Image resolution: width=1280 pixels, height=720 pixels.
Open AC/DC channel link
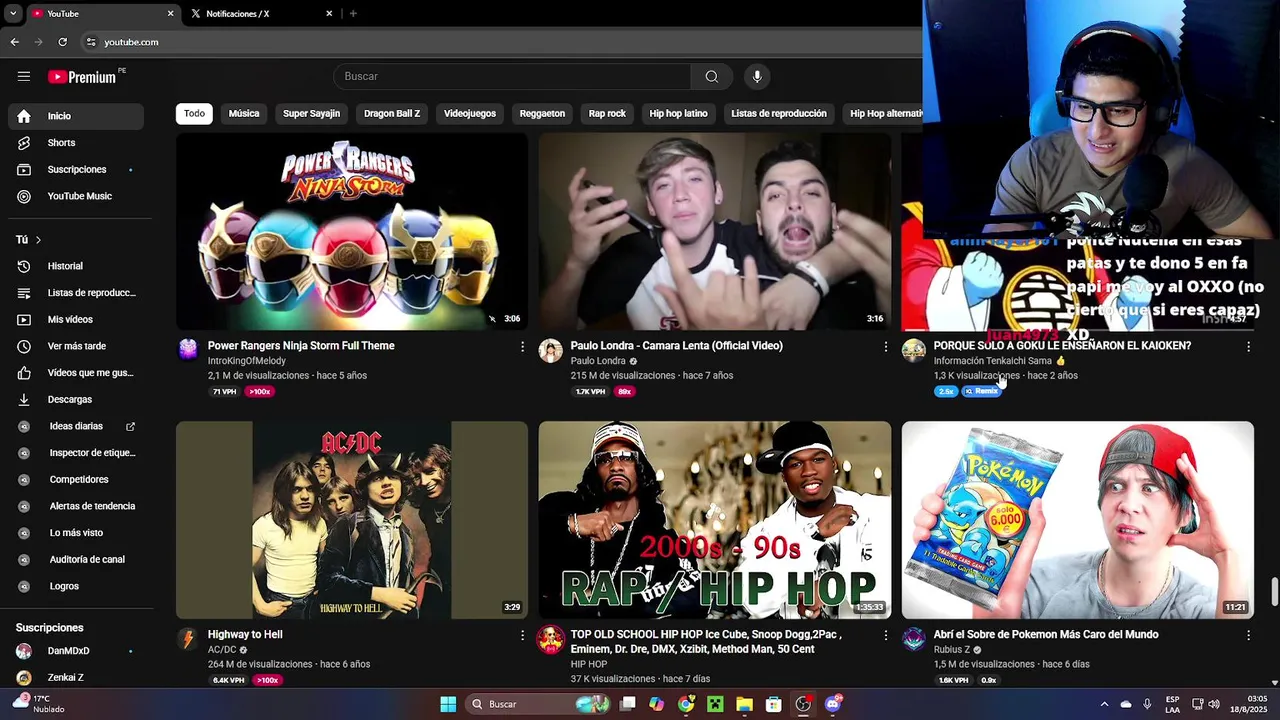click(x=222, y=650)
